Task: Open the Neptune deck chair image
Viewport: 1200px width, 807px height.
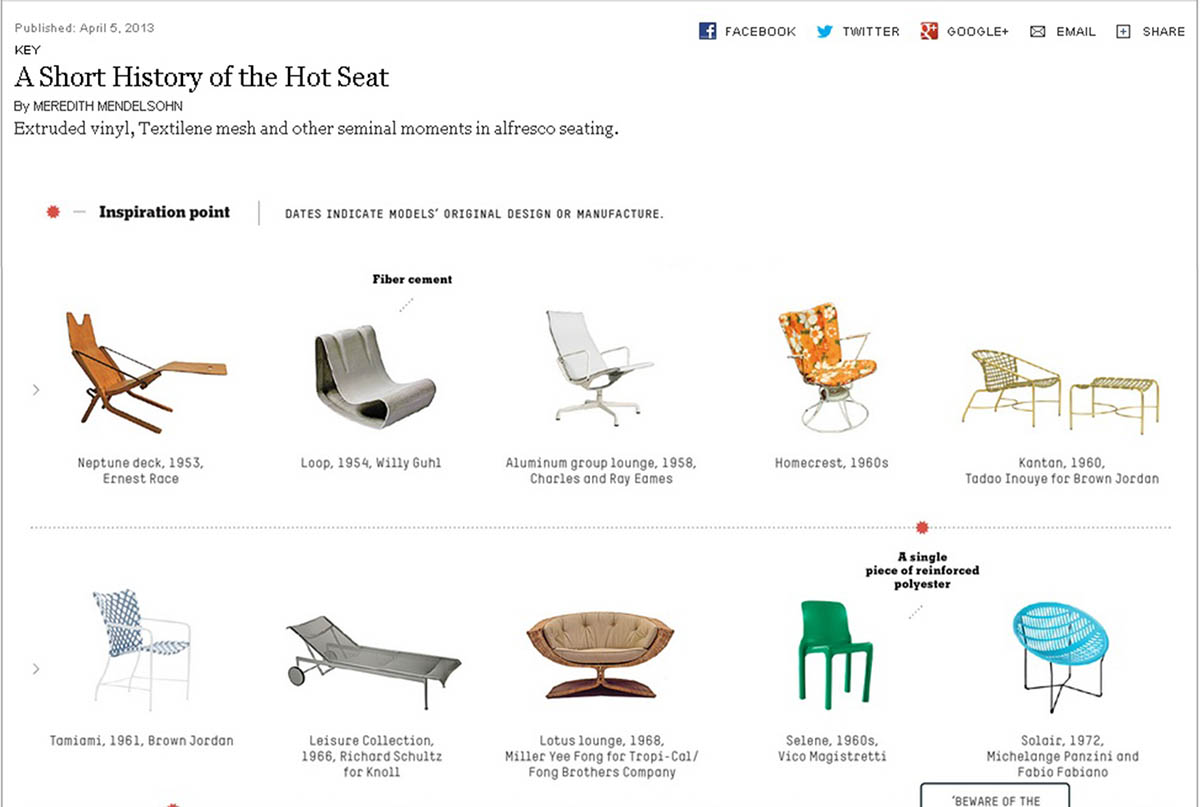Action: (140, 372)
